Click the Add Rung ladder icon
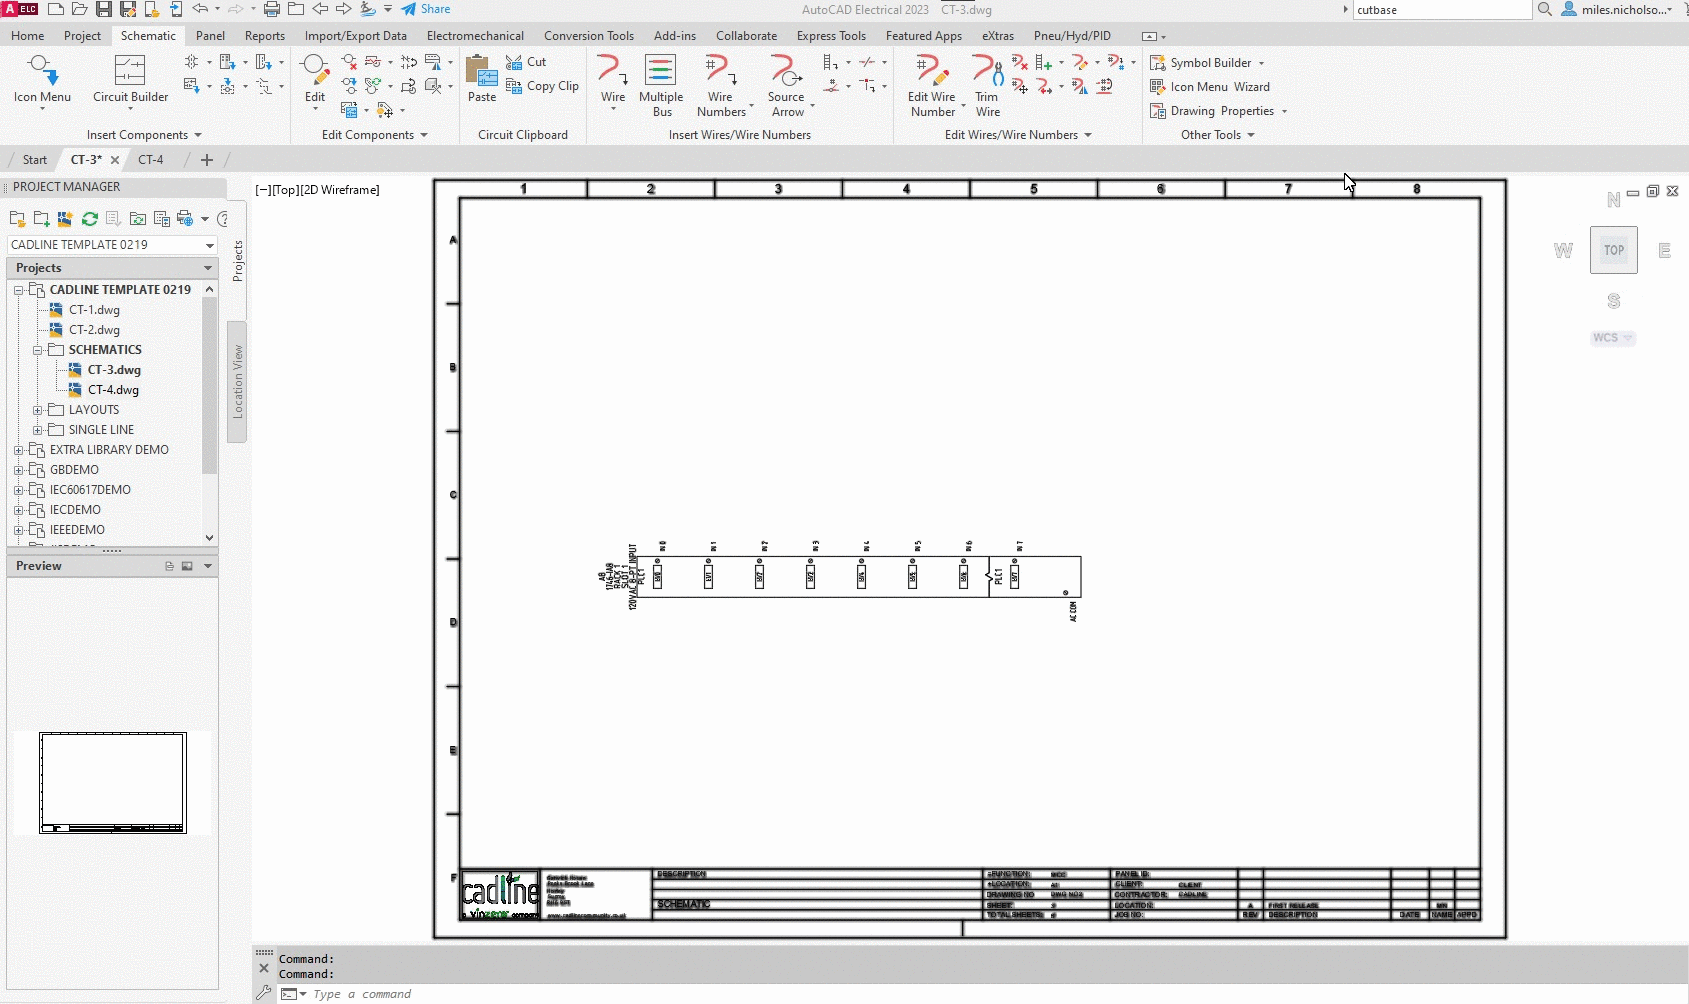This screenshot has height=1004, width=1689. tap(1044, 62)
